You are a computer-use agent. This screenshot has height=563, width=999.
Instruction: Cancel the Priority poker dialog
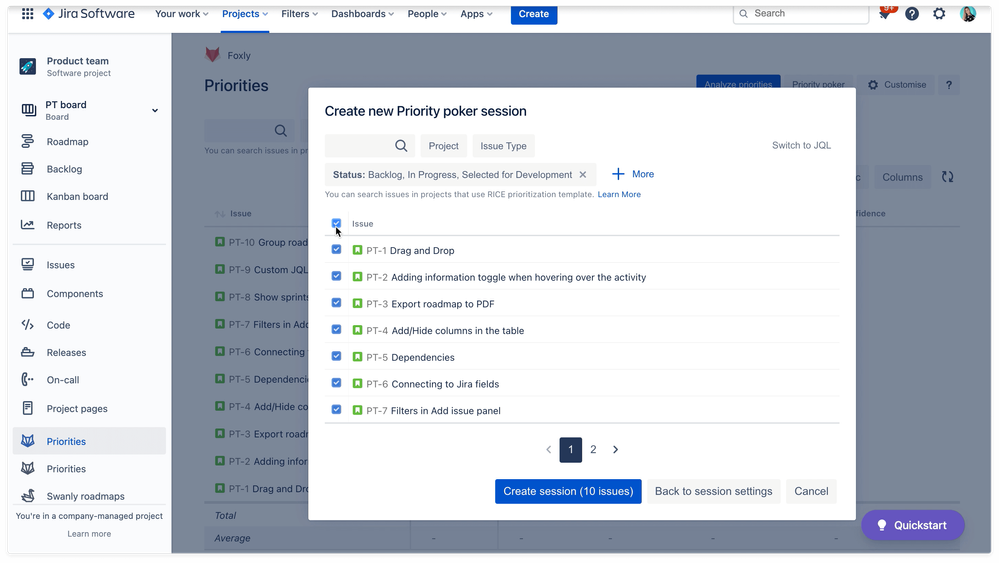coord(811,491)
